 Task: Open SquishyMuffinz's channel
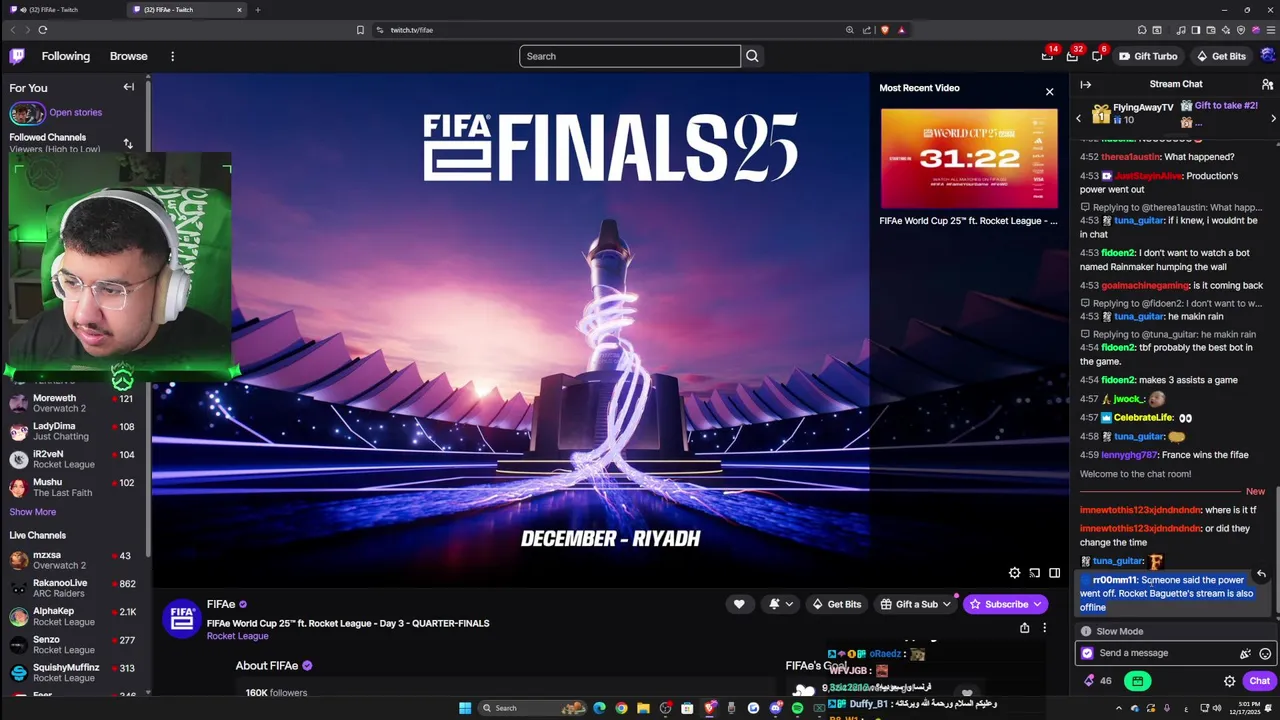click(x=74, y=672)
